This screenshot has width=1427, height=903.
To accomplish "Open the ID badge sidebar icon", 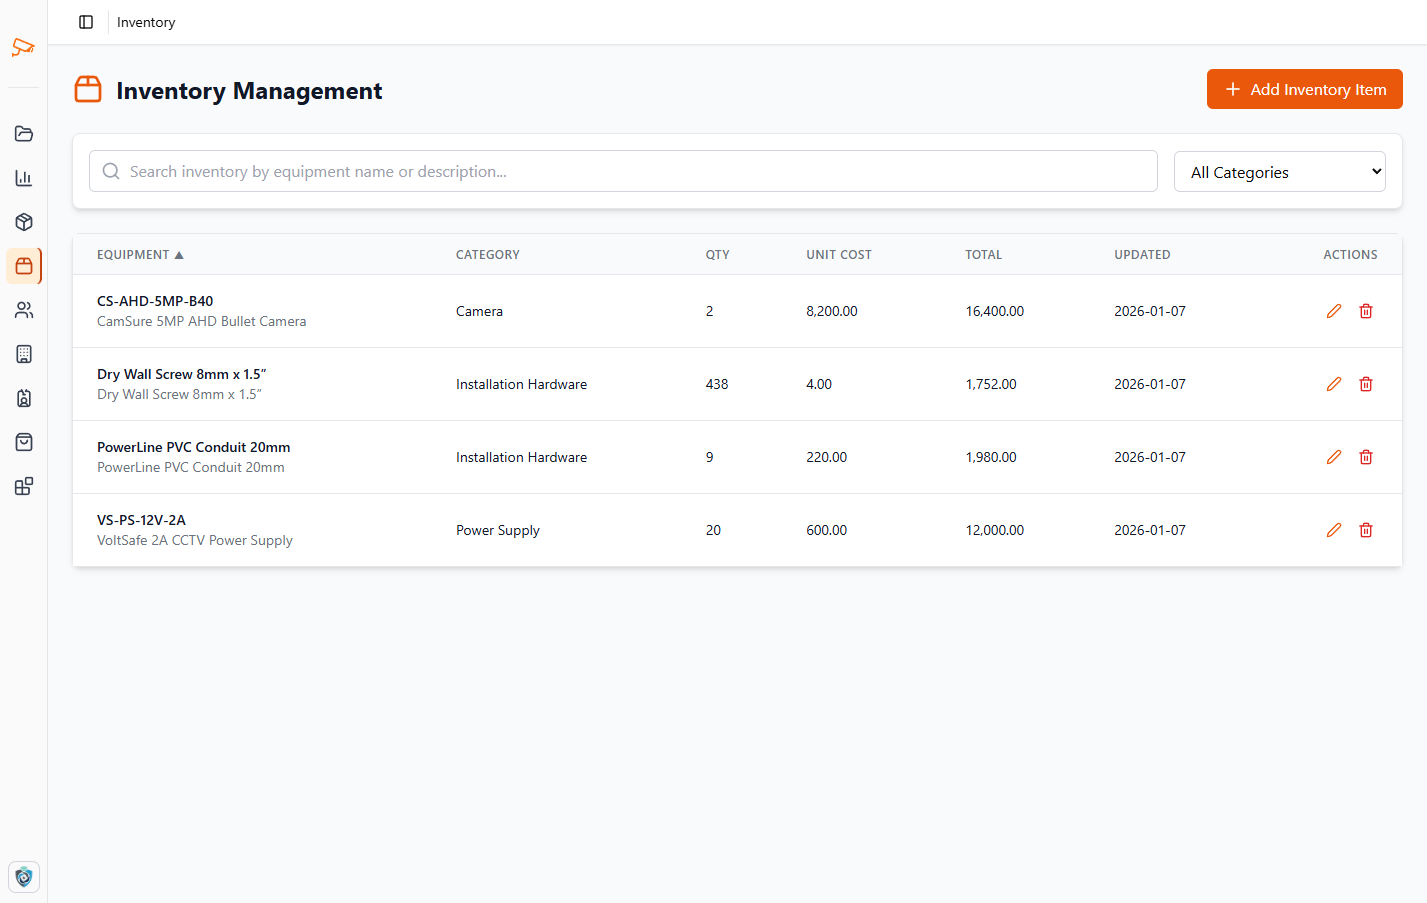I will pos(24,398).
